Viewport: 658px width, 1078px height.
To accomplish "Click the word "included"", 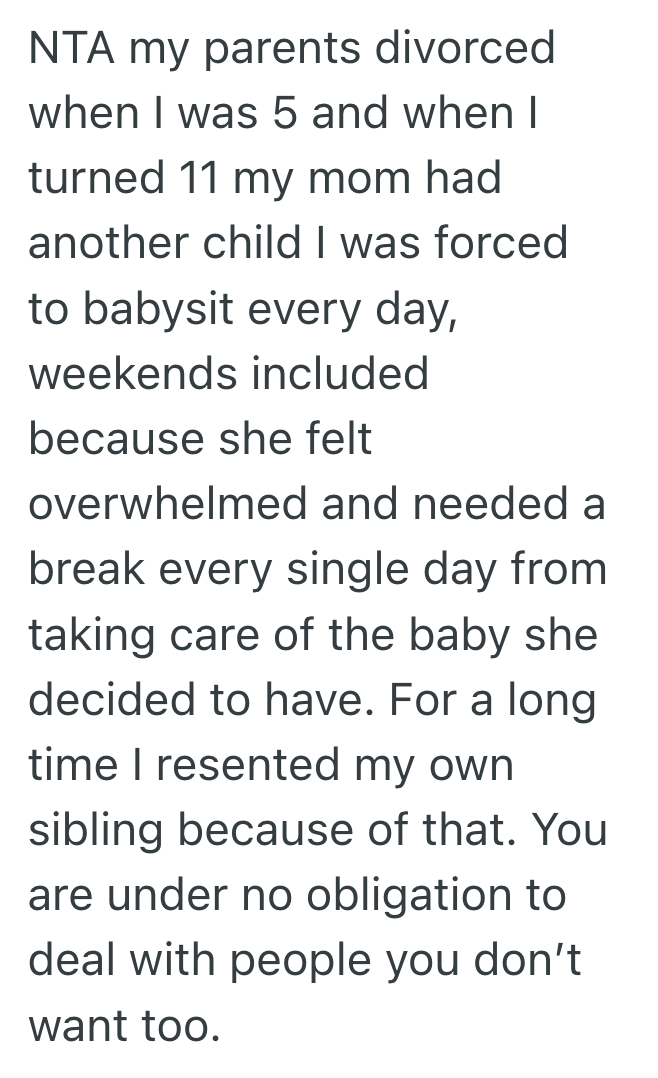I will pos(339,374).
